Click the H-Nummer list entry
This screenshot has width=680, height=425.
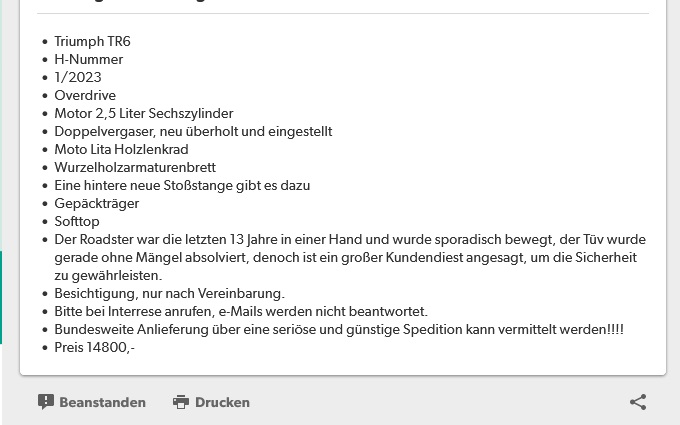point(88,59)
